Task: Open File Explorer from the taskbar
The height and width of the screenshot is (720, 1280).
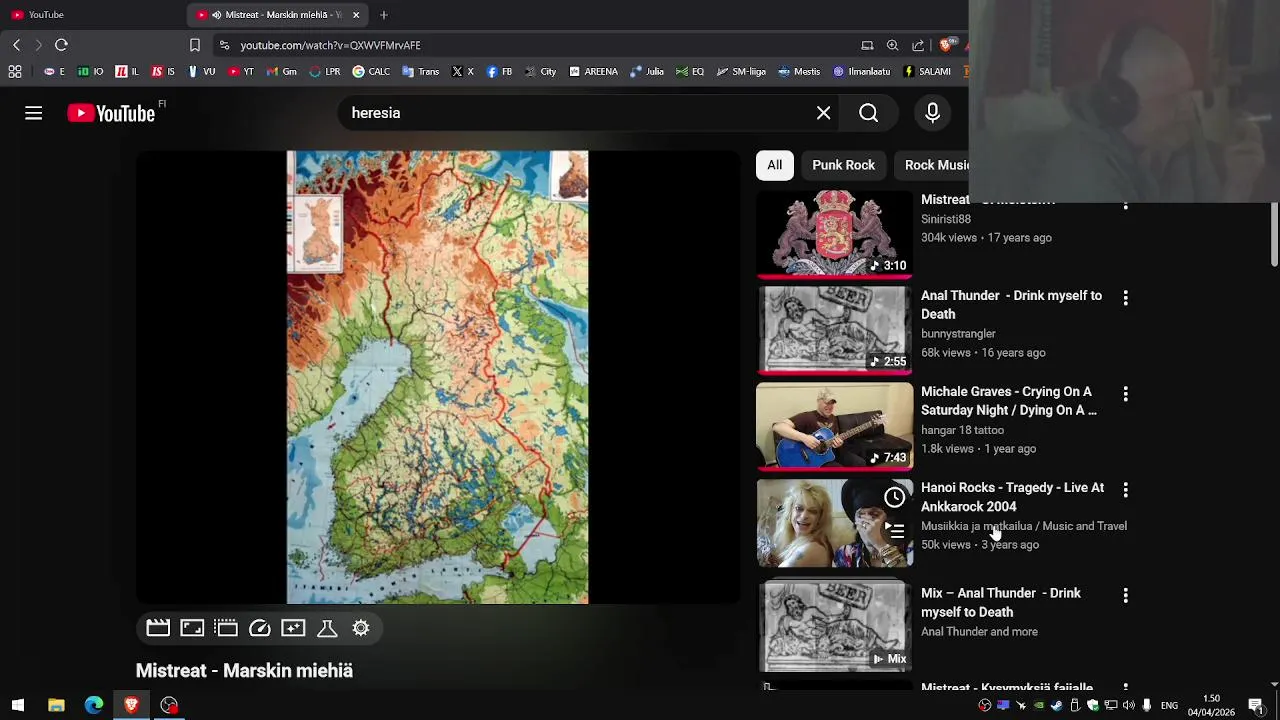Action: pos(56,705)
